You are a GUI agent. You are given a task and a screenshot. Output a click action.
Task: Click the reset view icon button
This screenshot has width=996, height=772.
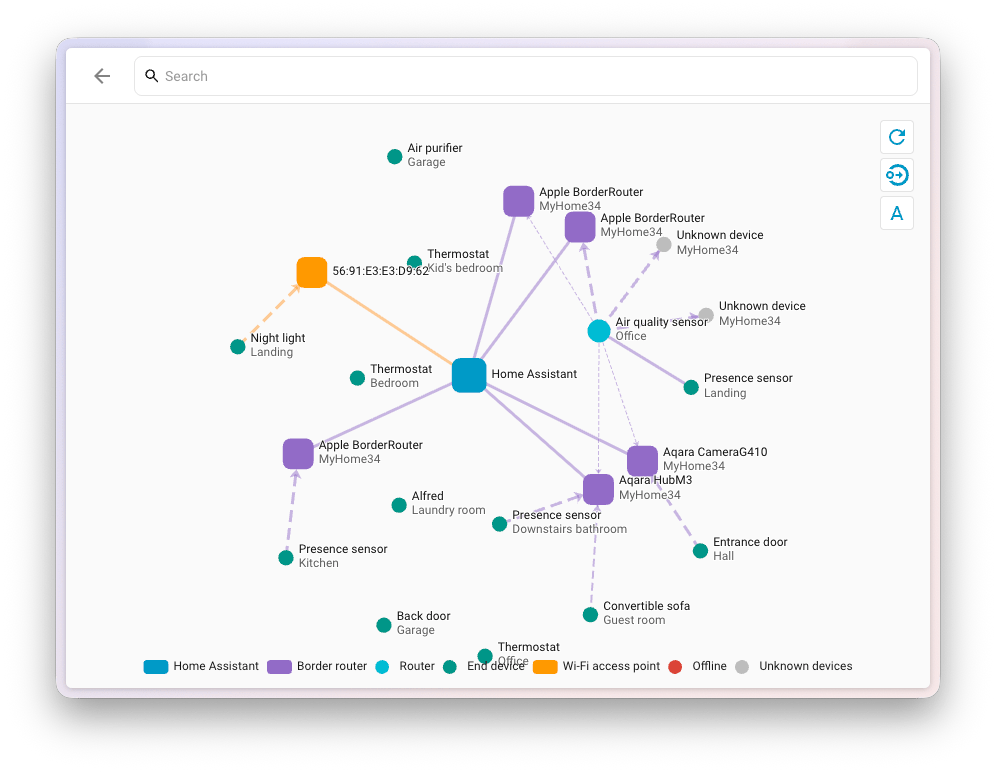click(896, 175)
